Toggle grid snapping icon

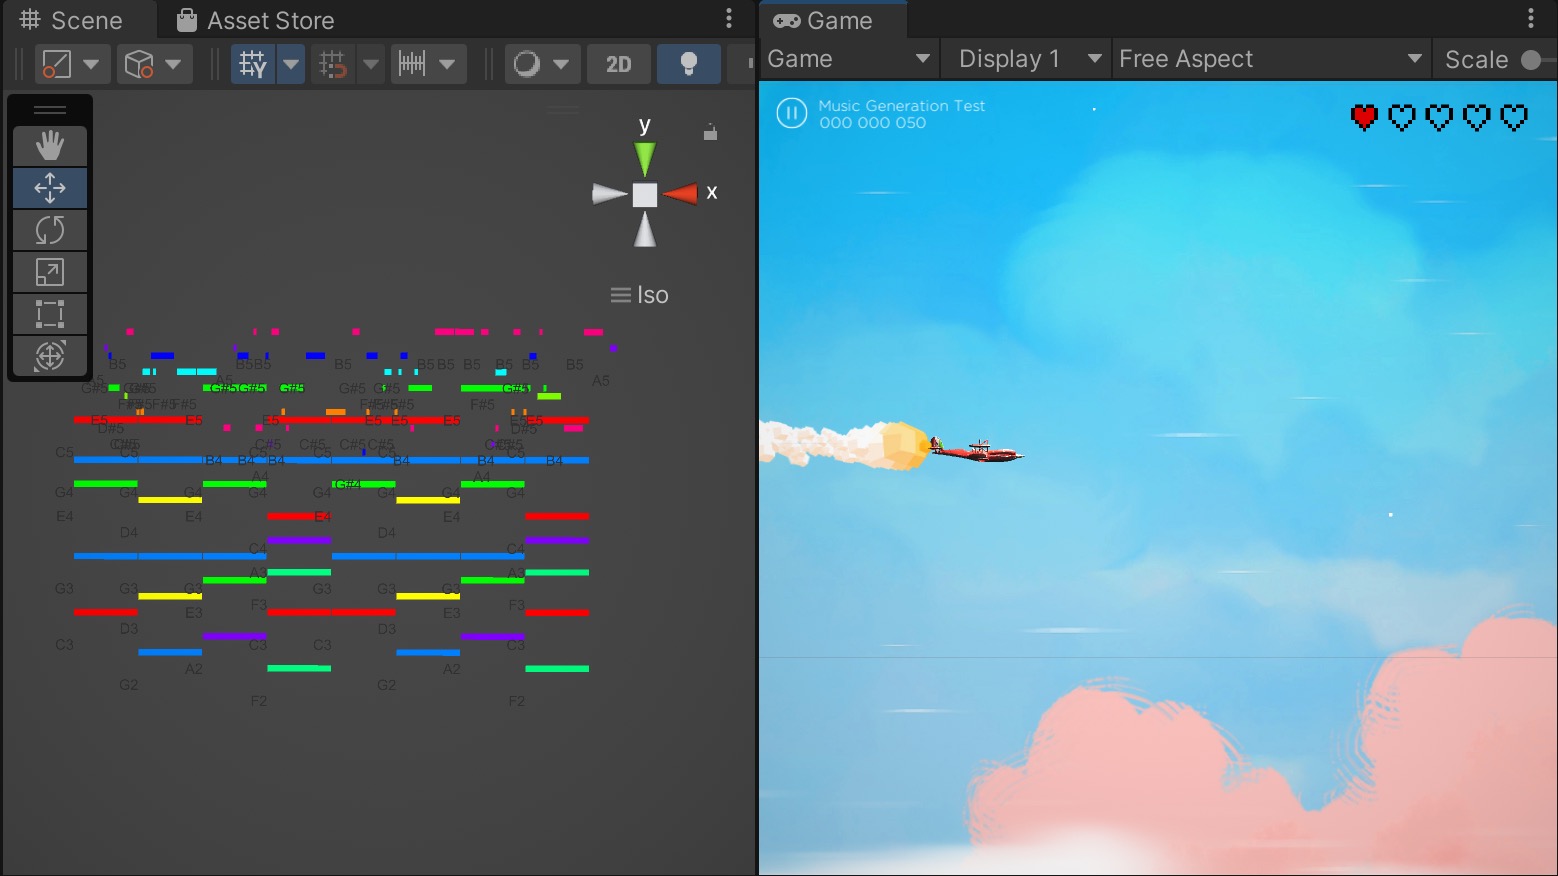point(333,65)
